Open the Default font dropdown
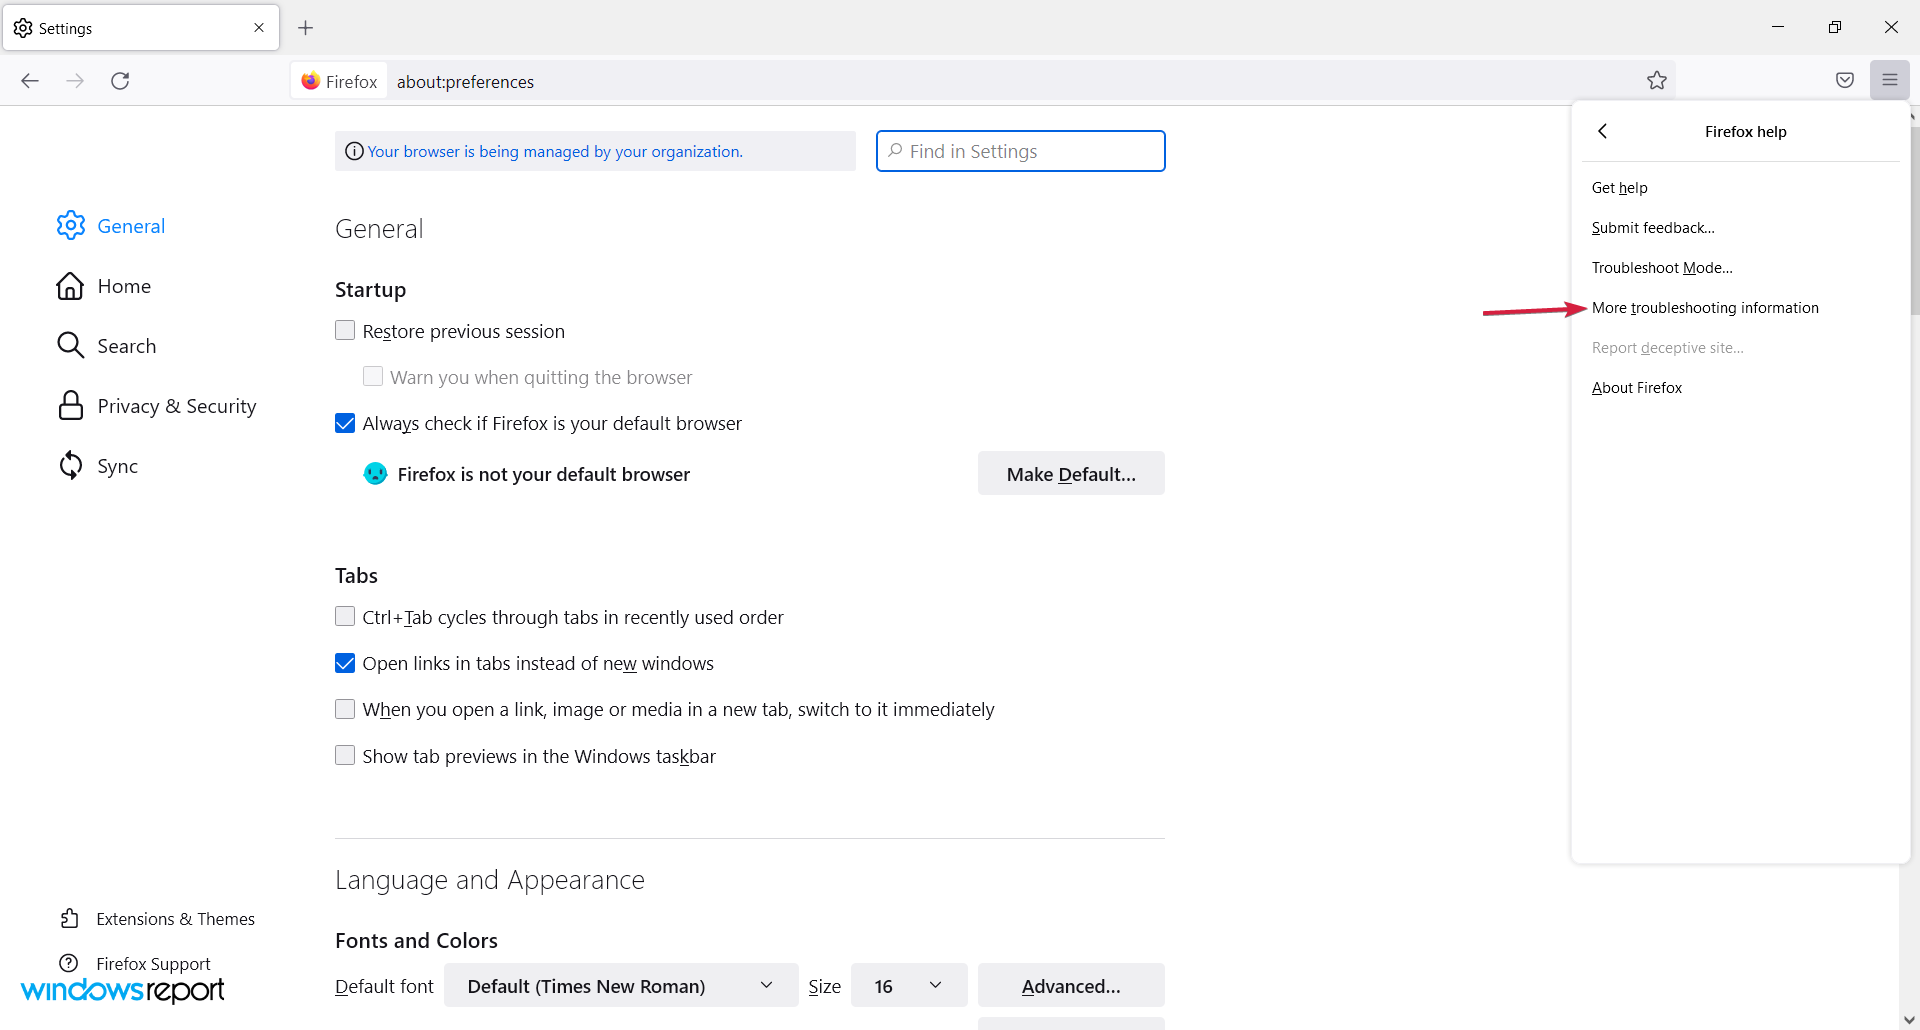Viewport: 1920px width, 1030px height. click(621, 986)
